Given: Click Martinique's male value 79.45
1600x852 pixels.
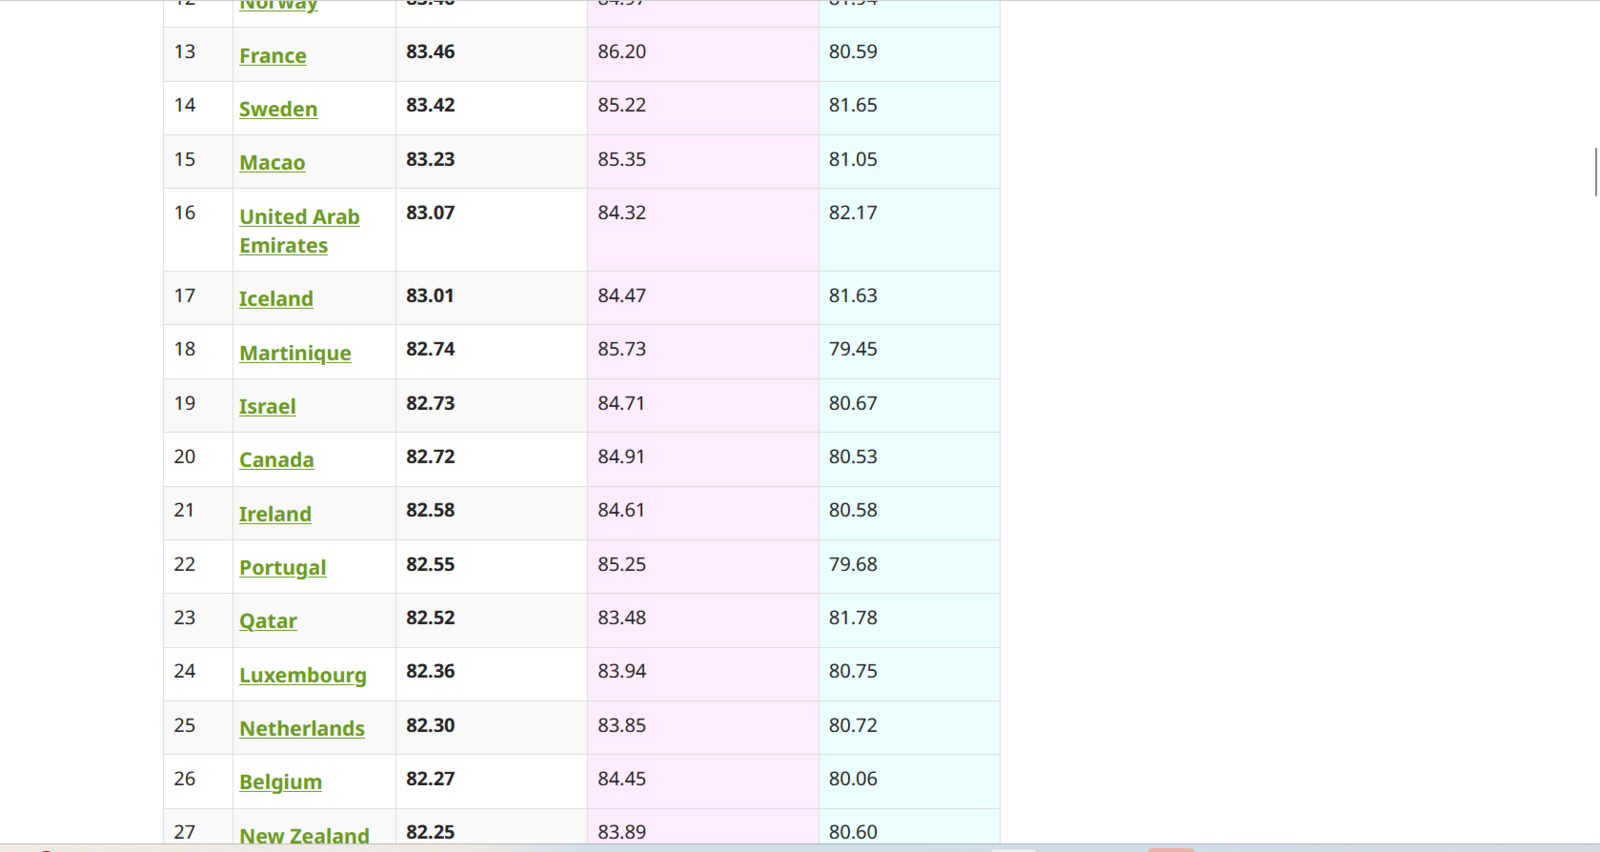Looking at the screenshot, I should click(853, 349).
